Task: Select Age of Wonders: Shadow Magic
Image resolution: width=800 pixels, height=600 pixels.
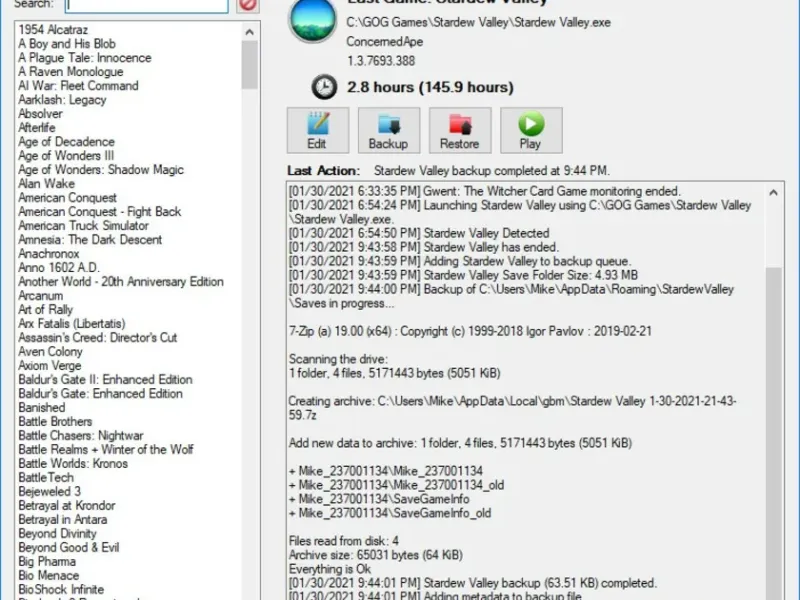Action: pos(101,170)
